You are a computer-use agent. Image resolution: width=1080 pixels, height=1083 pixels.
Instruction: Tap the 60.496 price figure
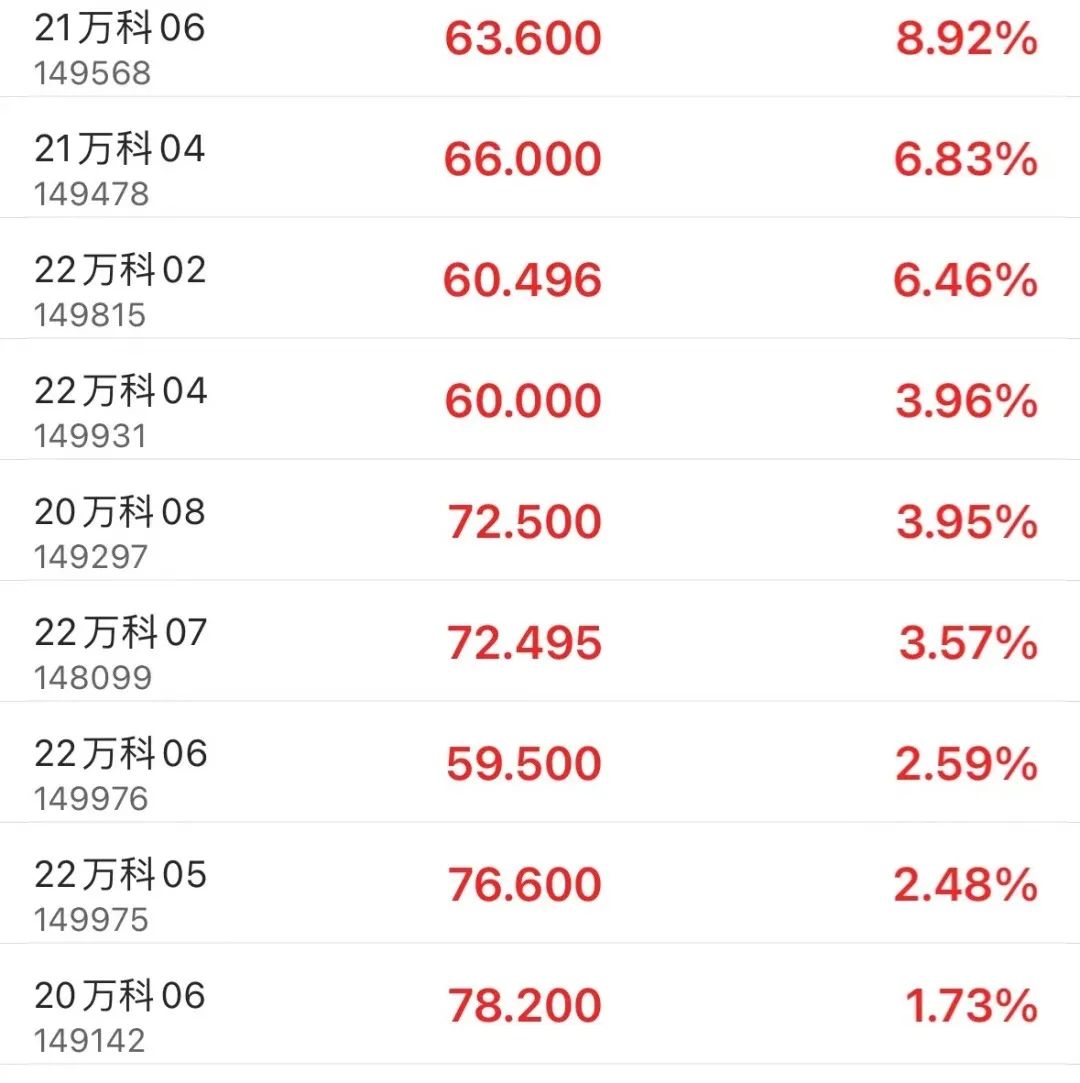pyautogui.click(x=523, y=282)
